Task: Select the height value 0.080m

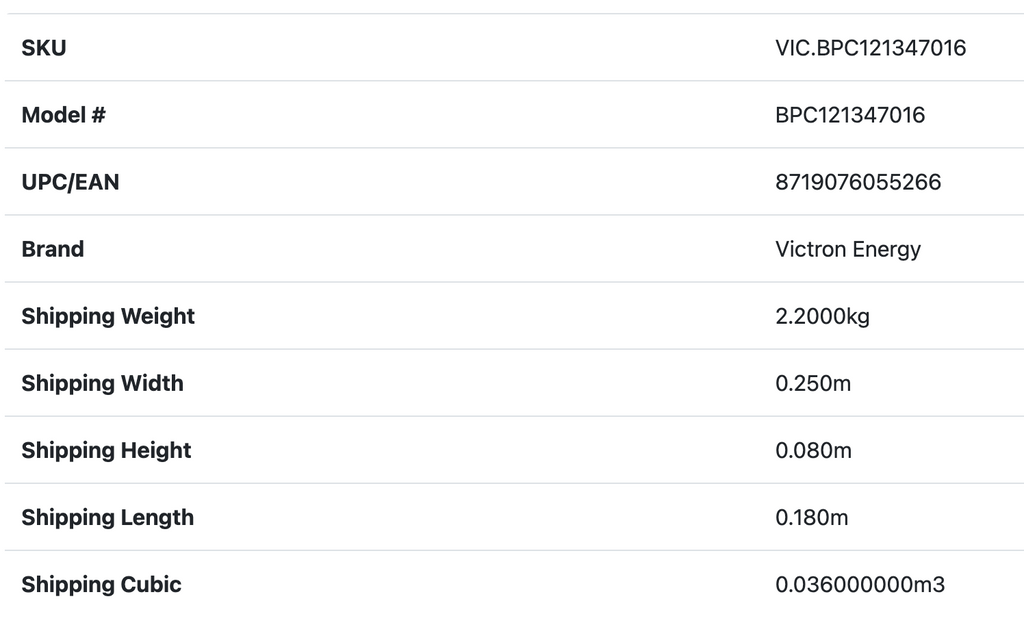Action: point(813,450)
